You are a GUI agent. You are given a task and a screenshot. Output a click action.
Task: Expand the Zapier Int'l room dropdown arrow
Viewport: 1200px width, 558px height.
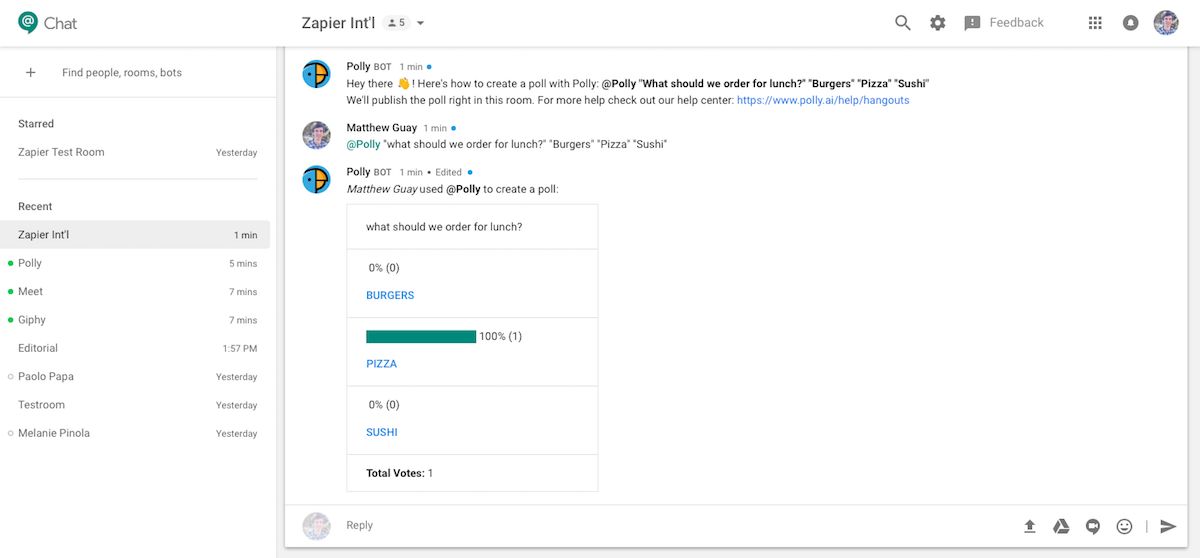coord(421,23)
